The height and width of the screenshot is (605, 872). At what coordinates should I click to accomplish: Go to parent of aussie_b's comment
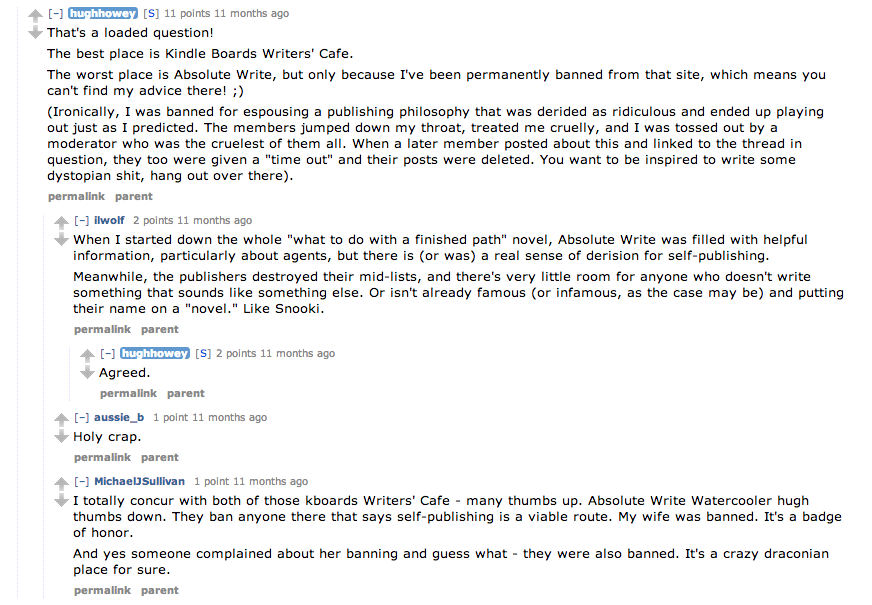160,457
